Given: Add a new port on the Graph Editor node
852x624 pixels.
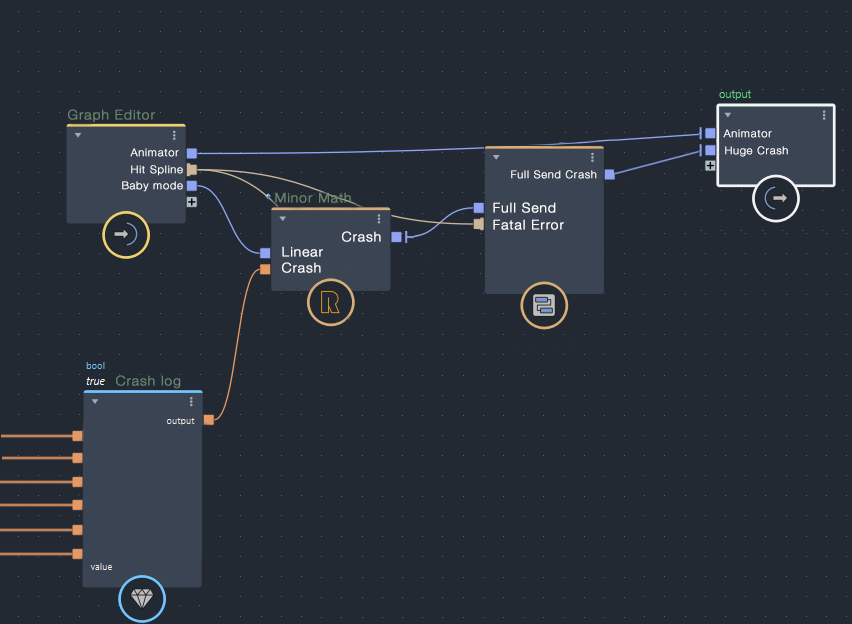Looking at the screenshot, I should coord(192,202).
